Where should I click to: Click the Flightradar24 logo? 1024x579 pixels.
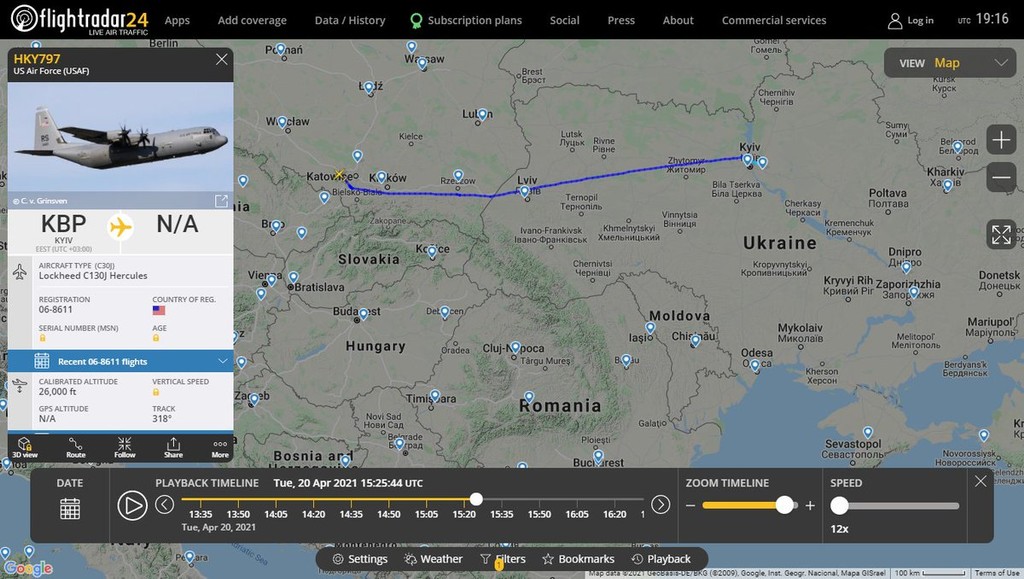point(80,20)
